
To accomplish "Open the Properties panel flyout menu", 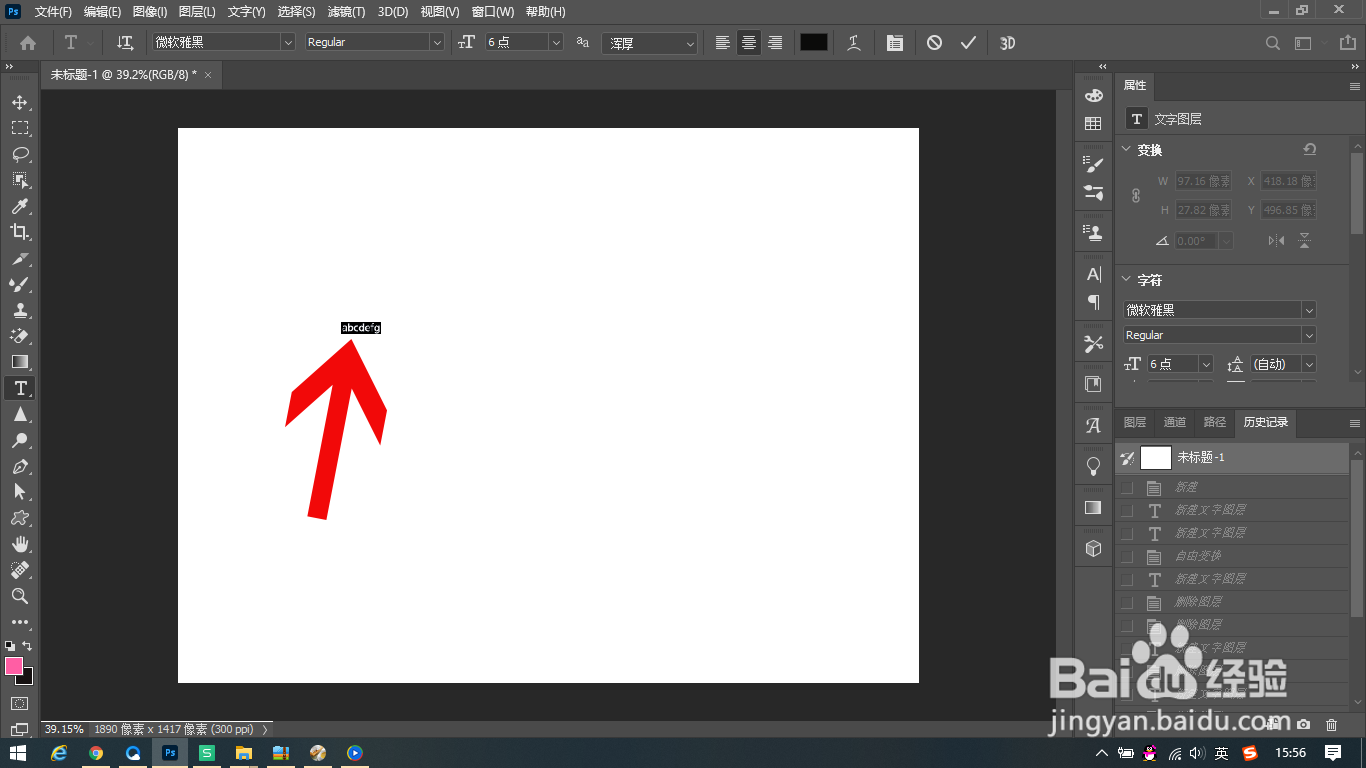I will [x=1355, y=86].
